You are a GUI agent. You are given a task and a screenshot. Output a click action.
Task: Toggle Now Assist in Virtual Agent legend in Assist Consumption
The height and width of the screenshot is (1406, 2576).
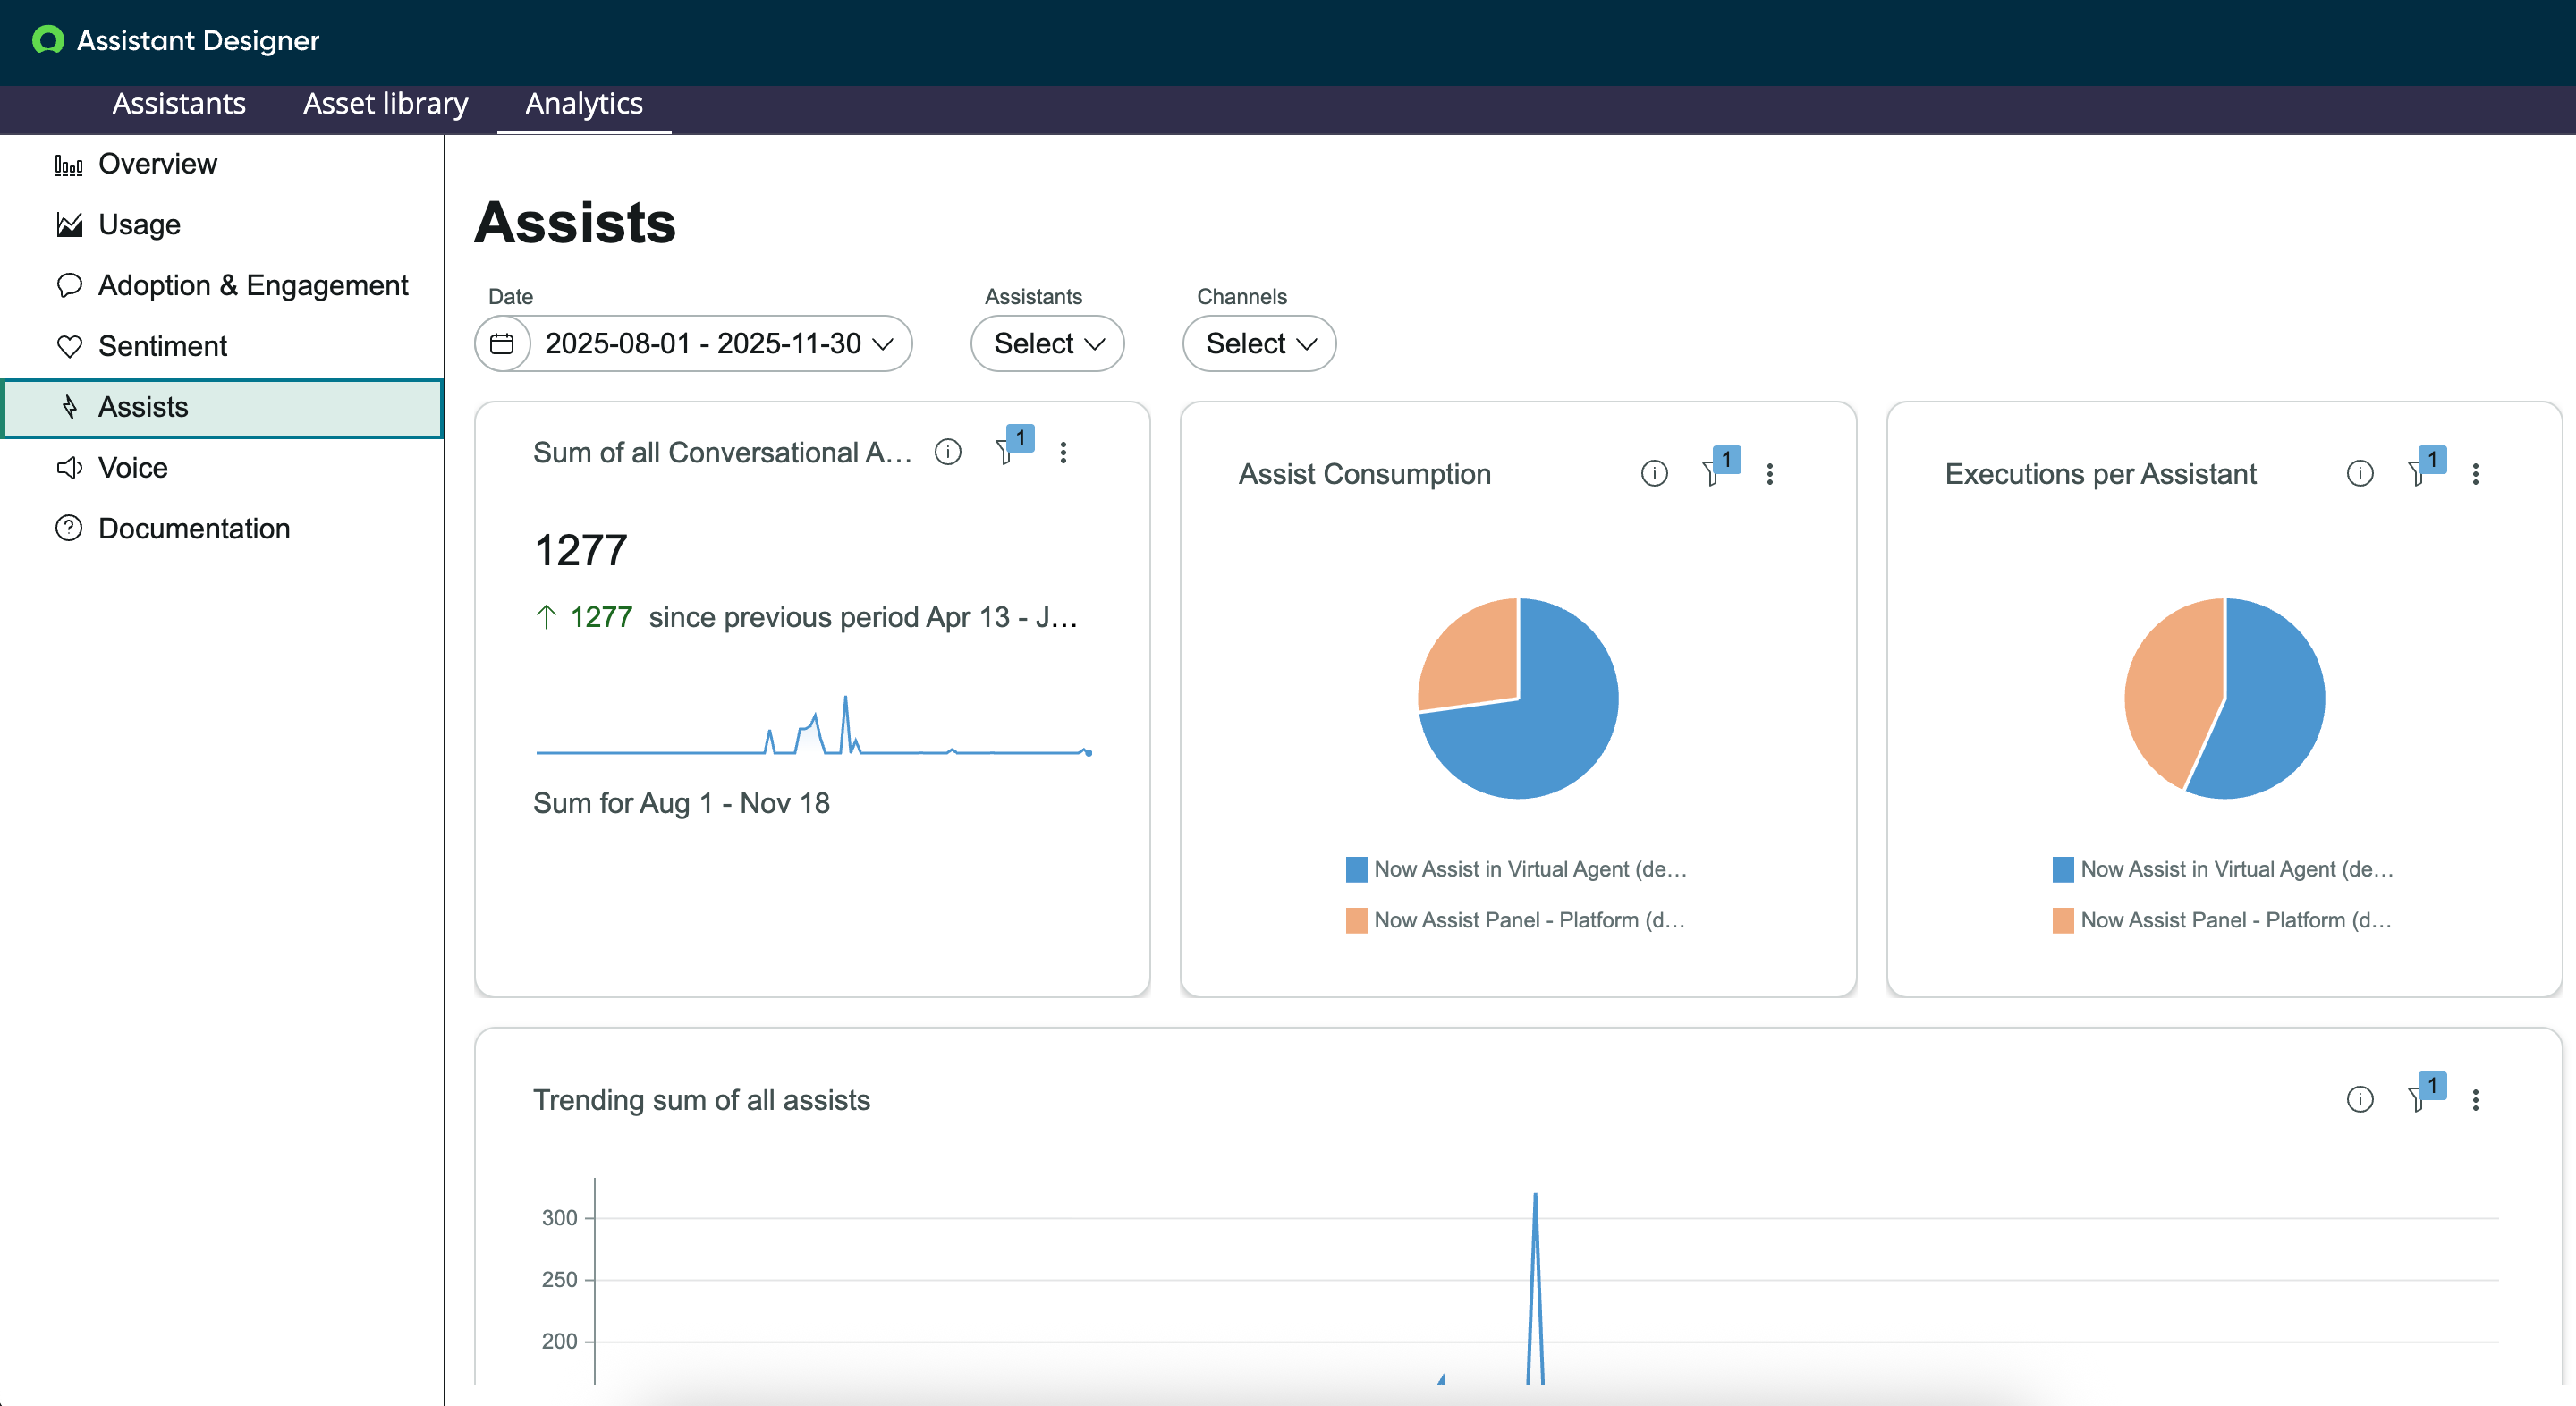coord(1516,868)
